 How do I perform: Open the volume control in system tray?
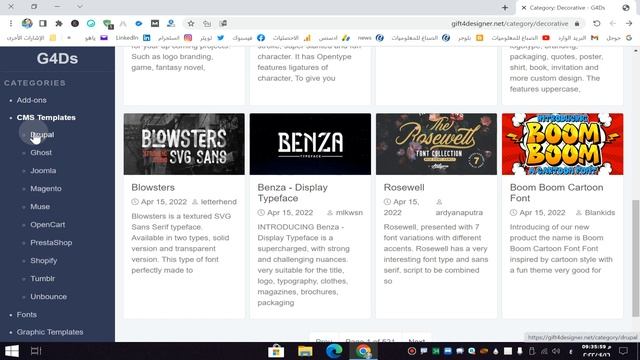(x=556, y=351)
